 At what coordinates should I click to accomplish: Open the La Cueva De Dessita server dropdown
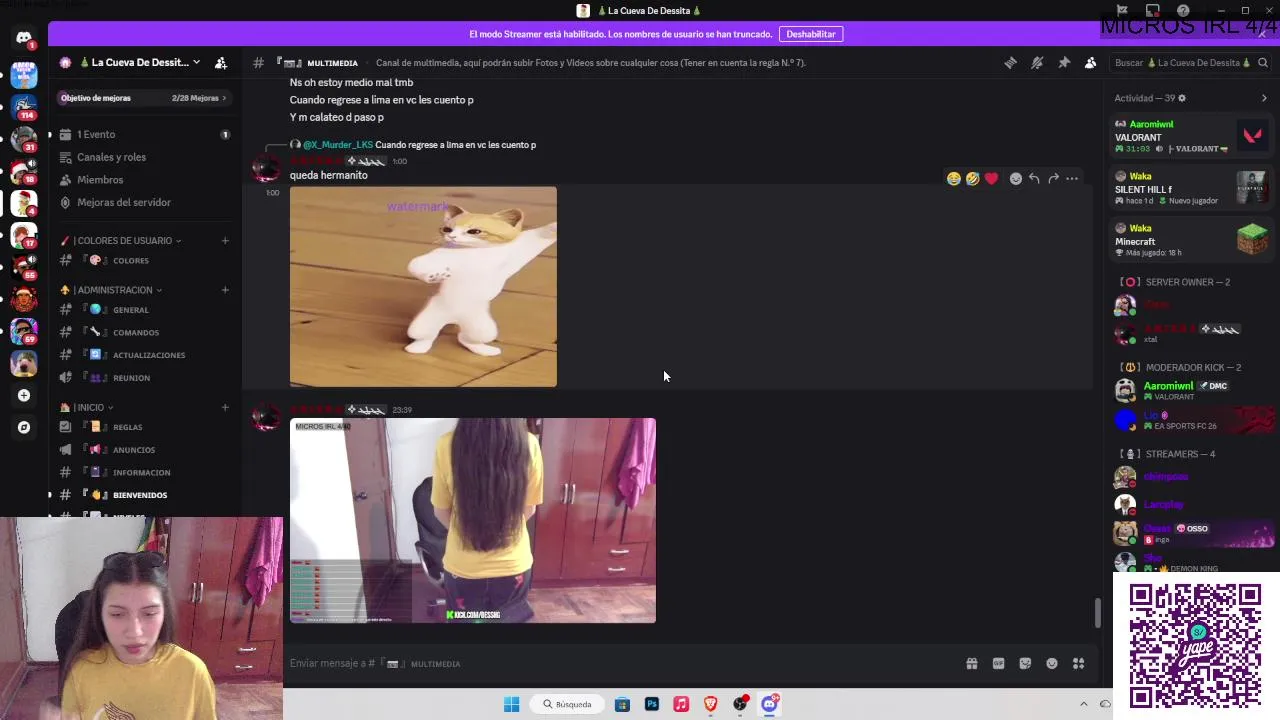point(138,62)
